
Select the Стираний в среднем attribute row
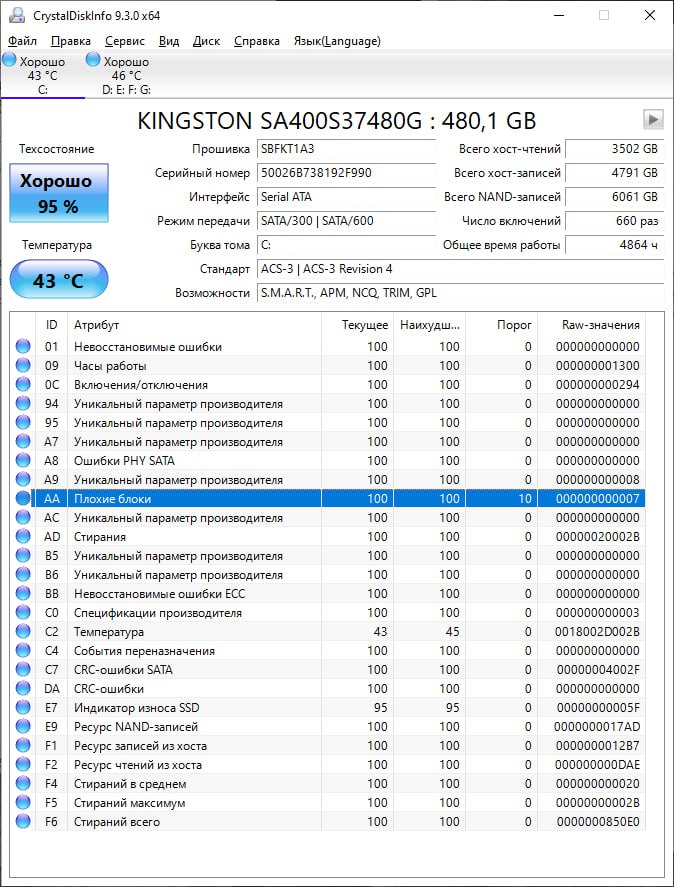pyautogui.click(x=328, y=783)
